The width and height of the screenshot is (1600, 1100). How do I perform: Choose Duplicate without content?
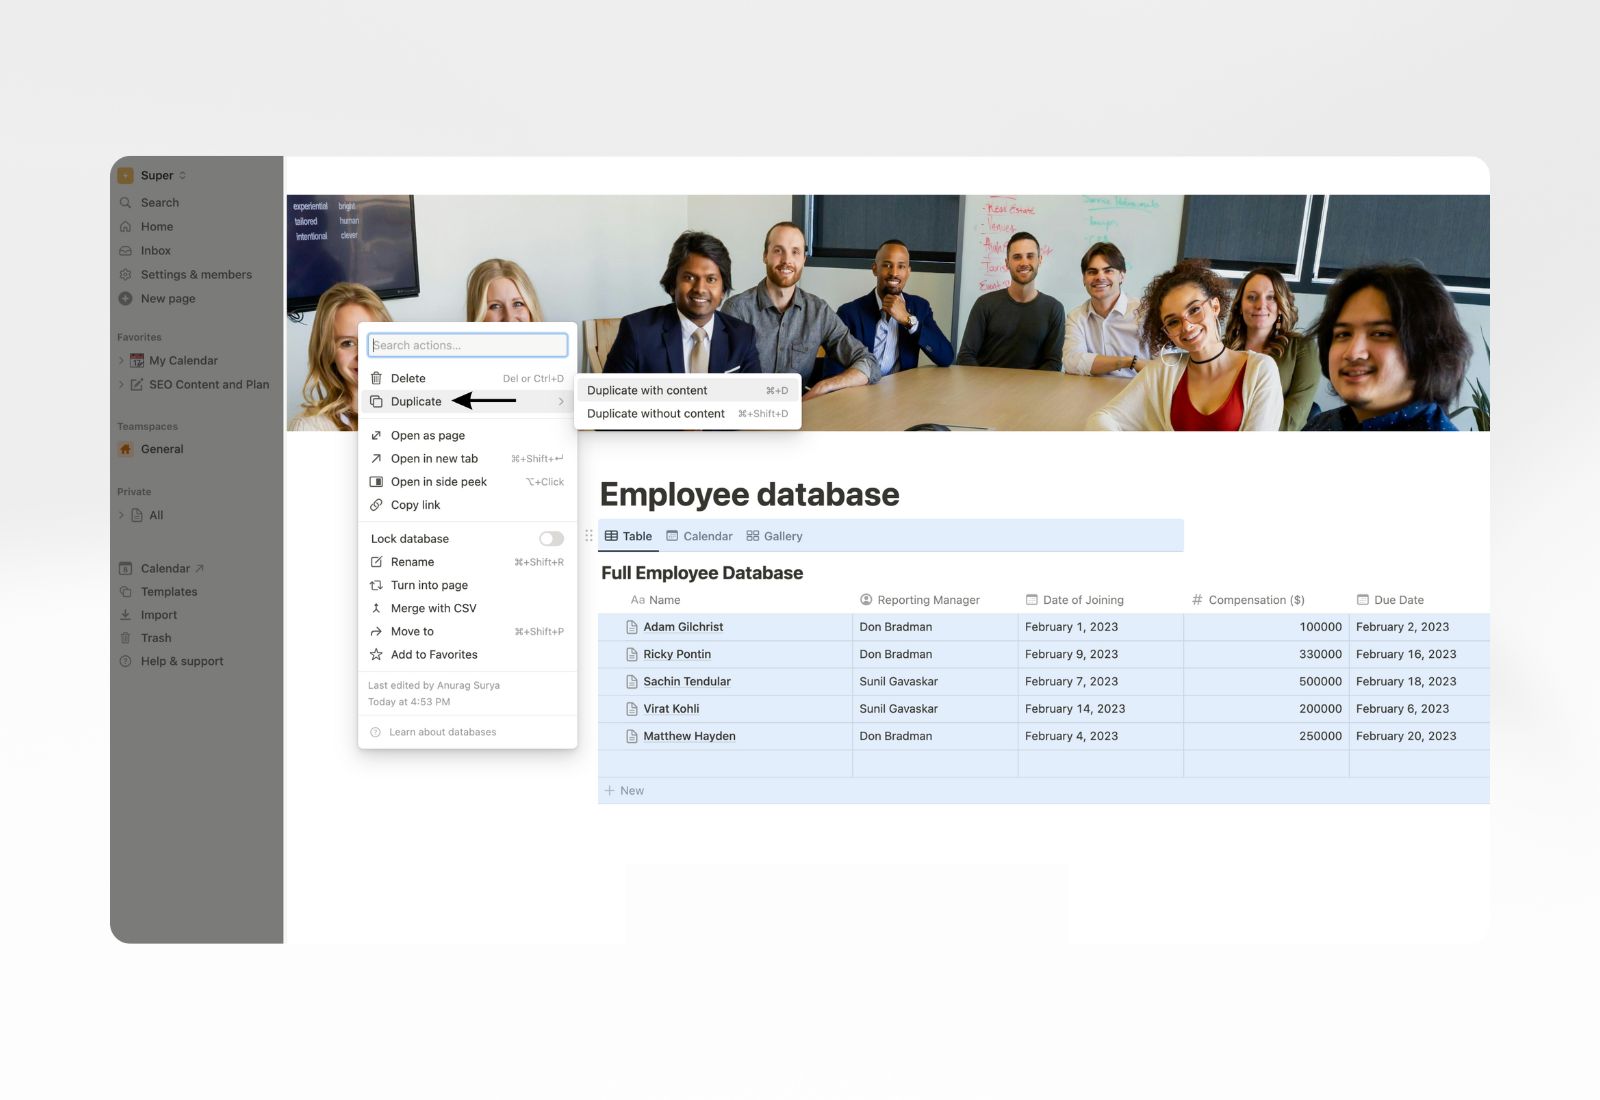(687, 413)
